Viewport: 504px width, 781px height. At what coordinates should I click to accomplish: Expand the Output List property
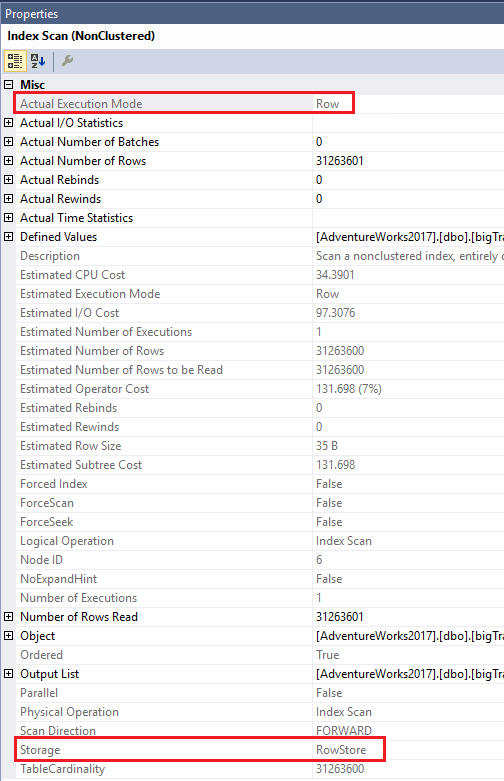(x=8, y=673)
